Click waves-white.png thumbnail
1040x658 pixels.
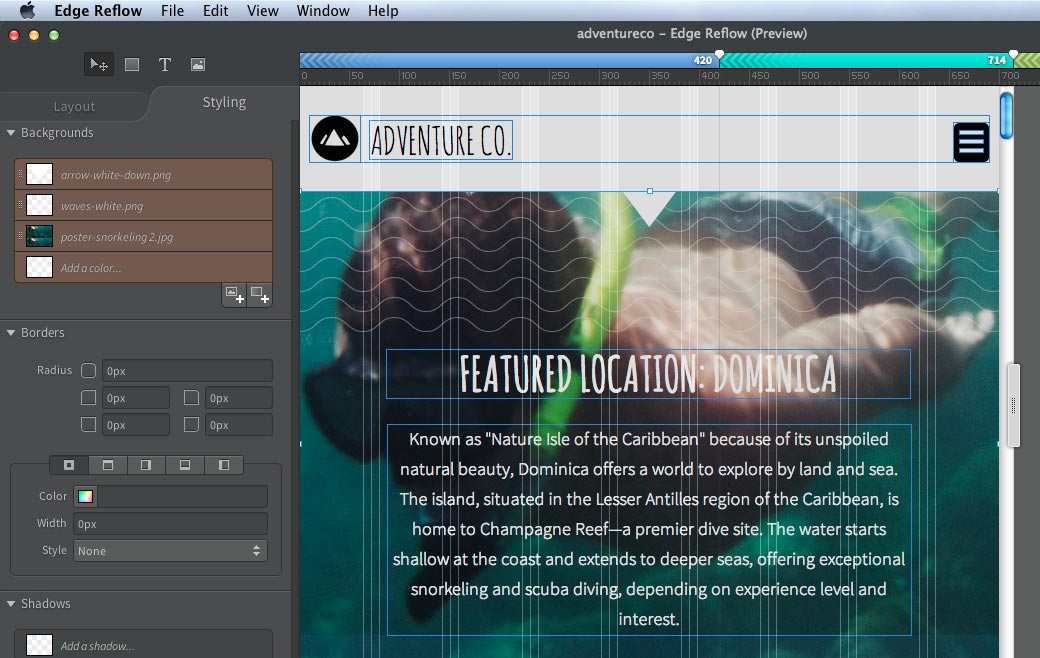pos(39,206)
